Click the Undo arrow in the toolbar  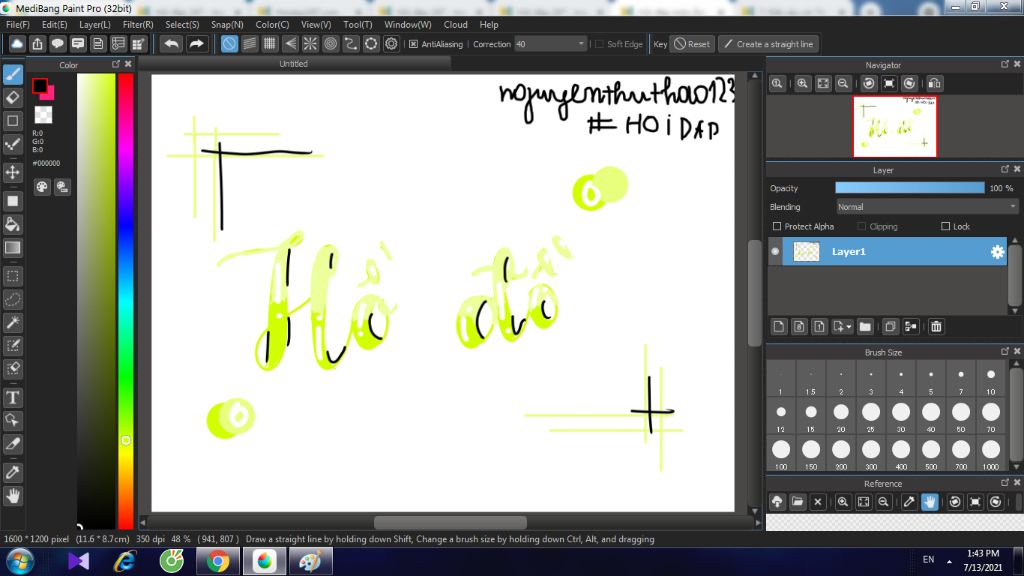[x=172, y=44]
